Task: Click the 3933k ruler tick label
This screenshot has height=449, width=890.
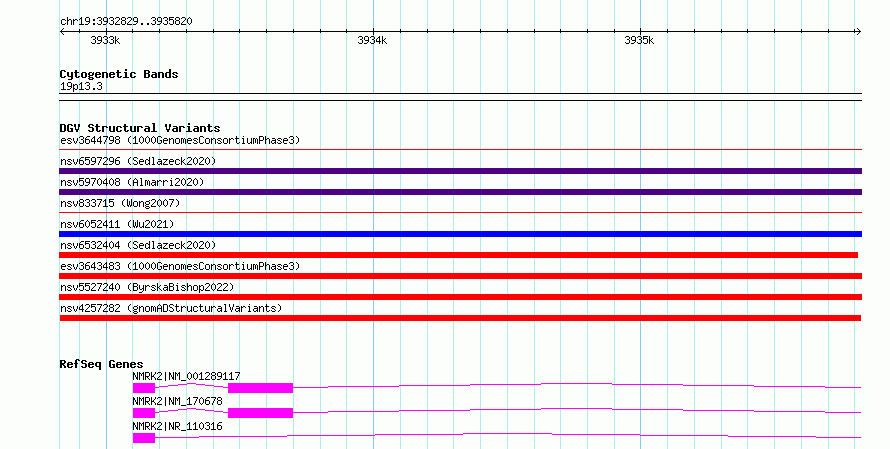Action: click(x=105, y=40)
